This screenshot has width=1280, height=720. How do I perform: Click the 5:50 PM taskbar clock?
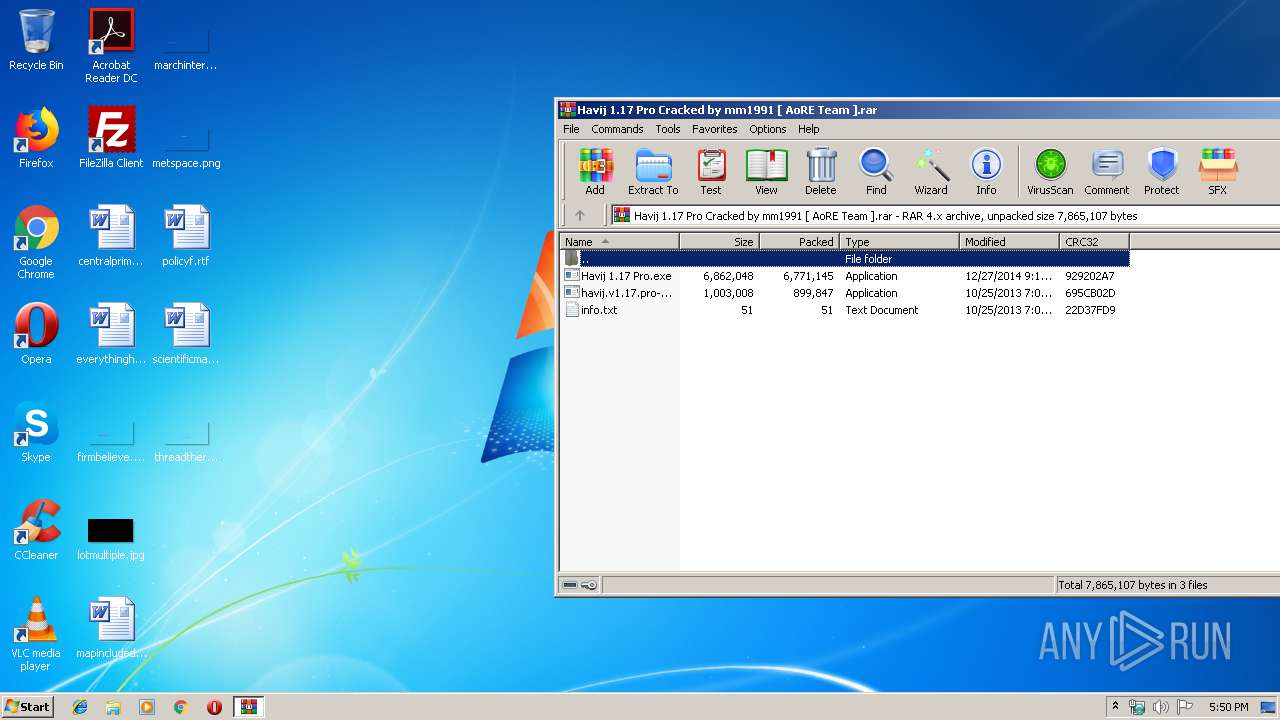(1229, 707)
